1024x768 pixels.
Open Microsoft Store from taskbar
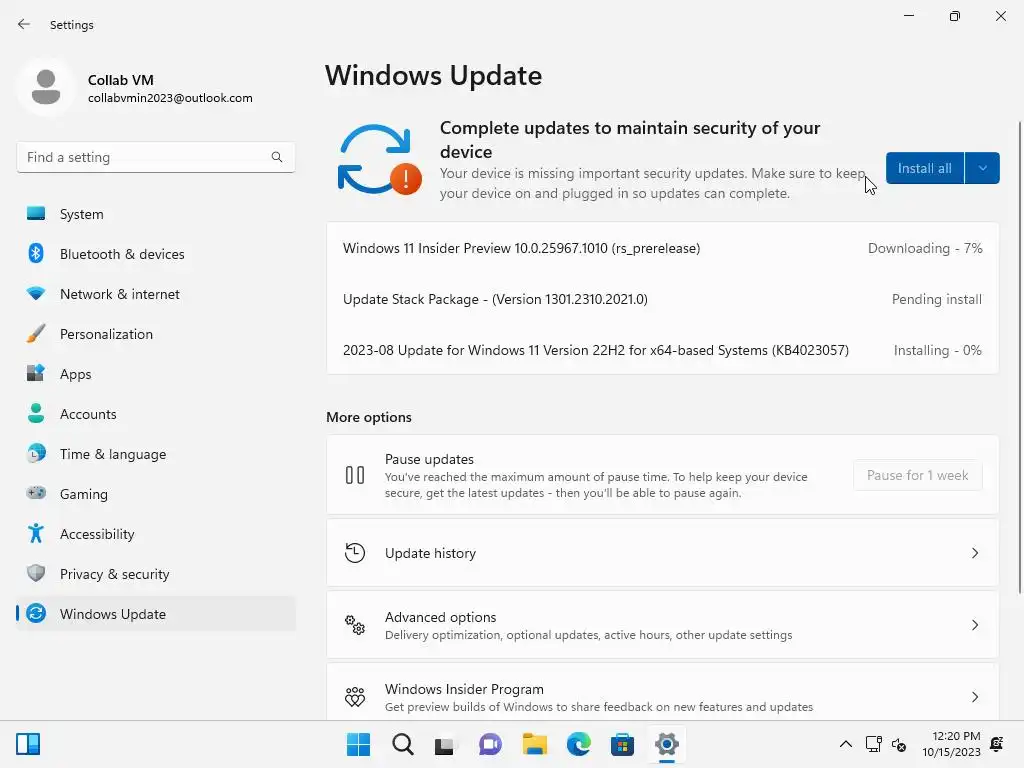pos(622,744)
